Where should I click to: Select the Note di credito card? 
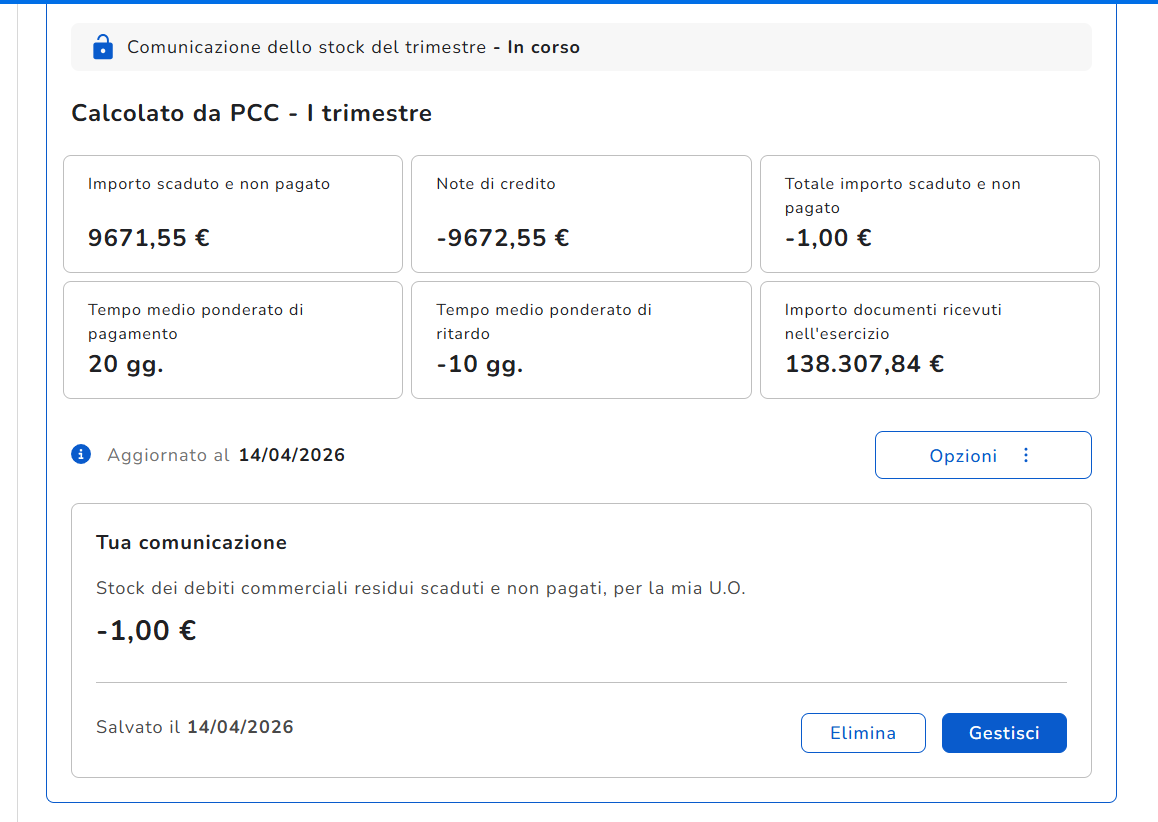(580, 214)
